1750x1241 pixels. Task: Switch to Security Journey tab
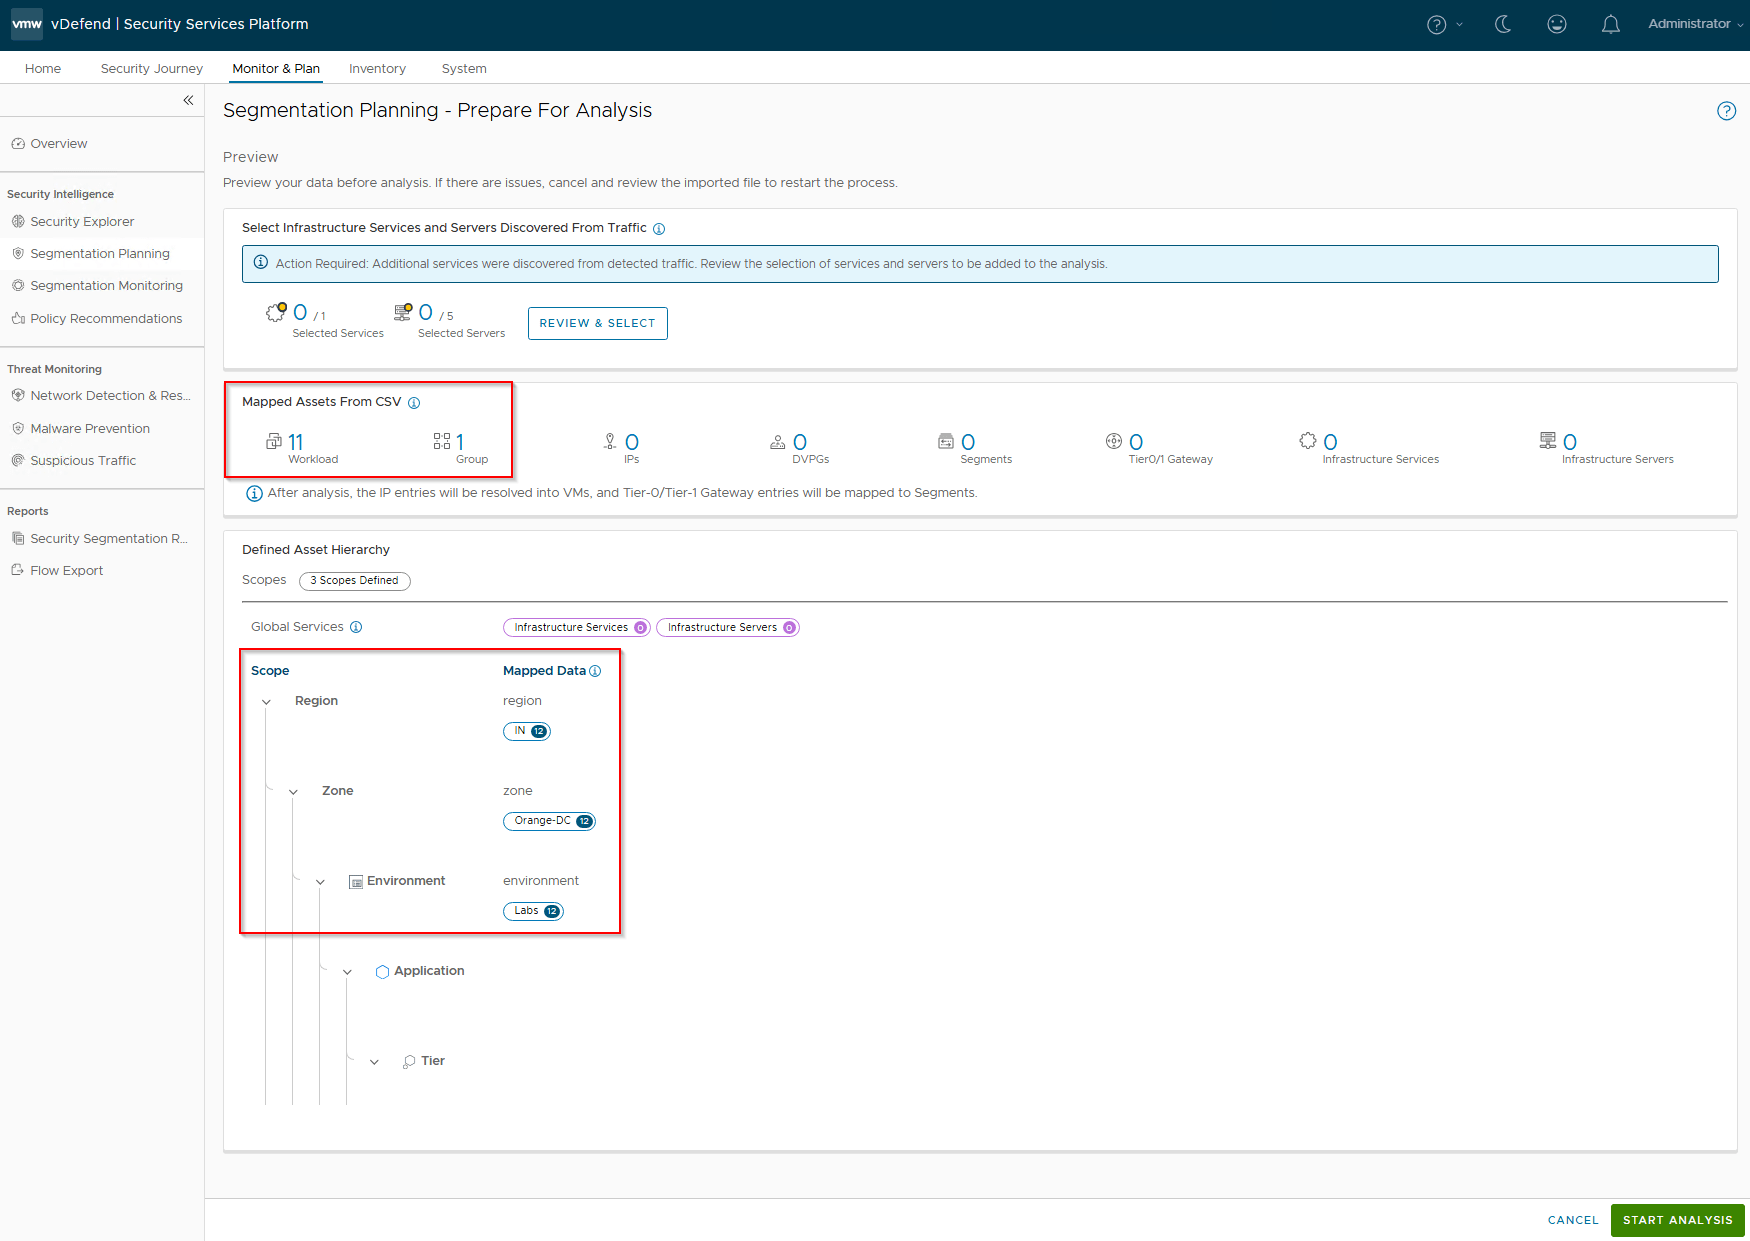152,69
